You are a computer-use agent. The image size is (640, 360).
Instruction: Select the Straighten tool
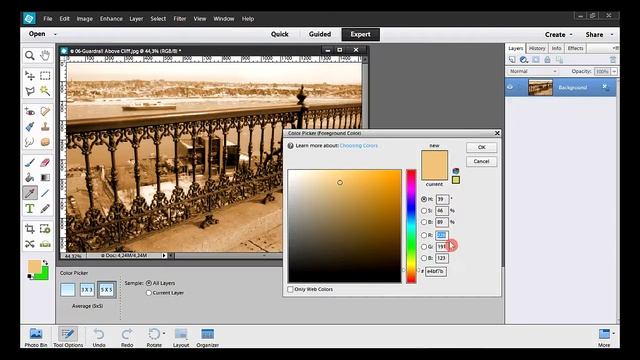click(45, 244)
